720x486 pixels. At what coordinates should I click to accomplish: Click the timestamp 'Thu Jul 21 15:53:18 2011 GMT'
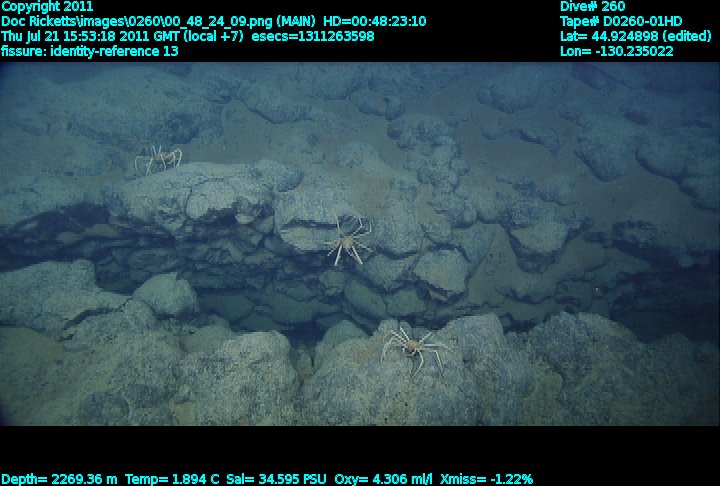90,36
